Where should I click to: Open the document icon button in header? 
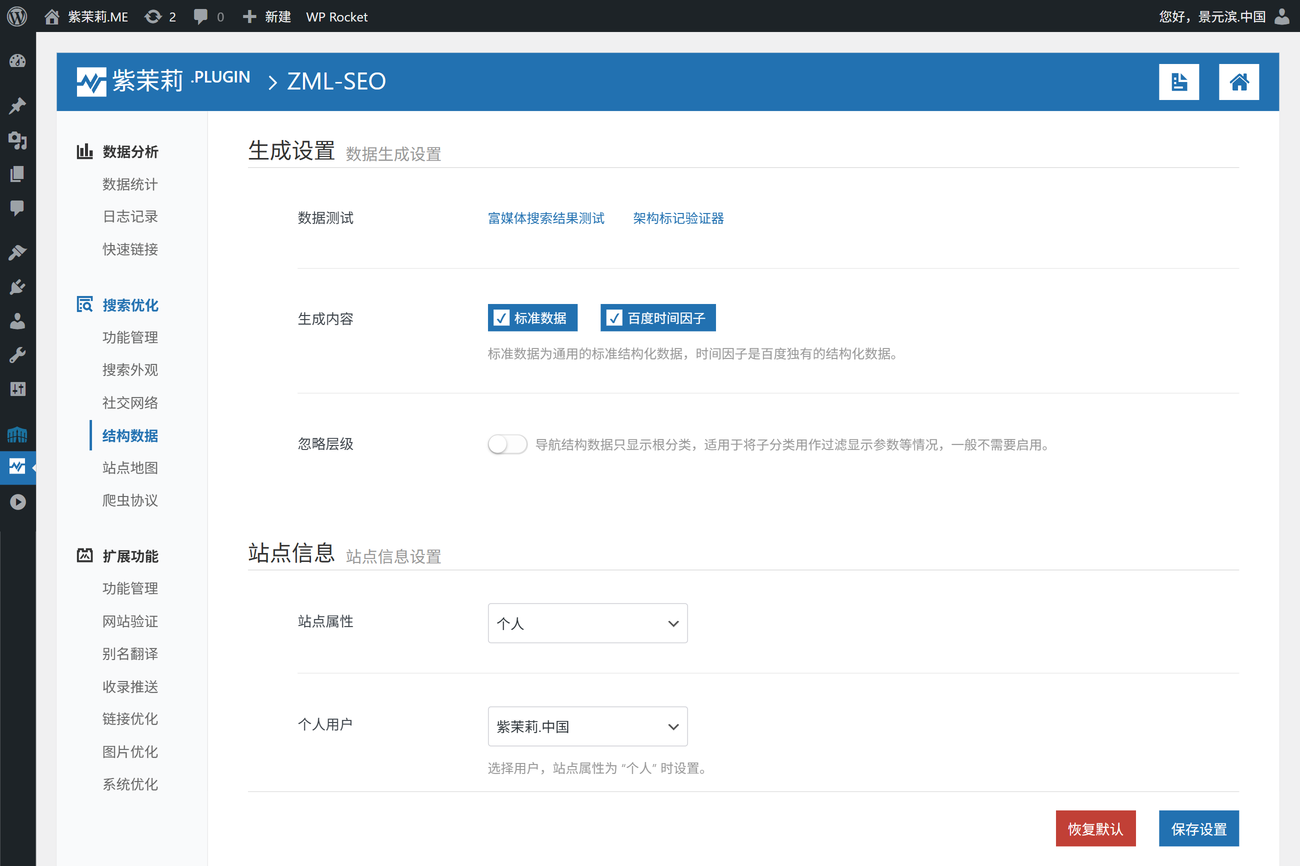pos(1179,82)
